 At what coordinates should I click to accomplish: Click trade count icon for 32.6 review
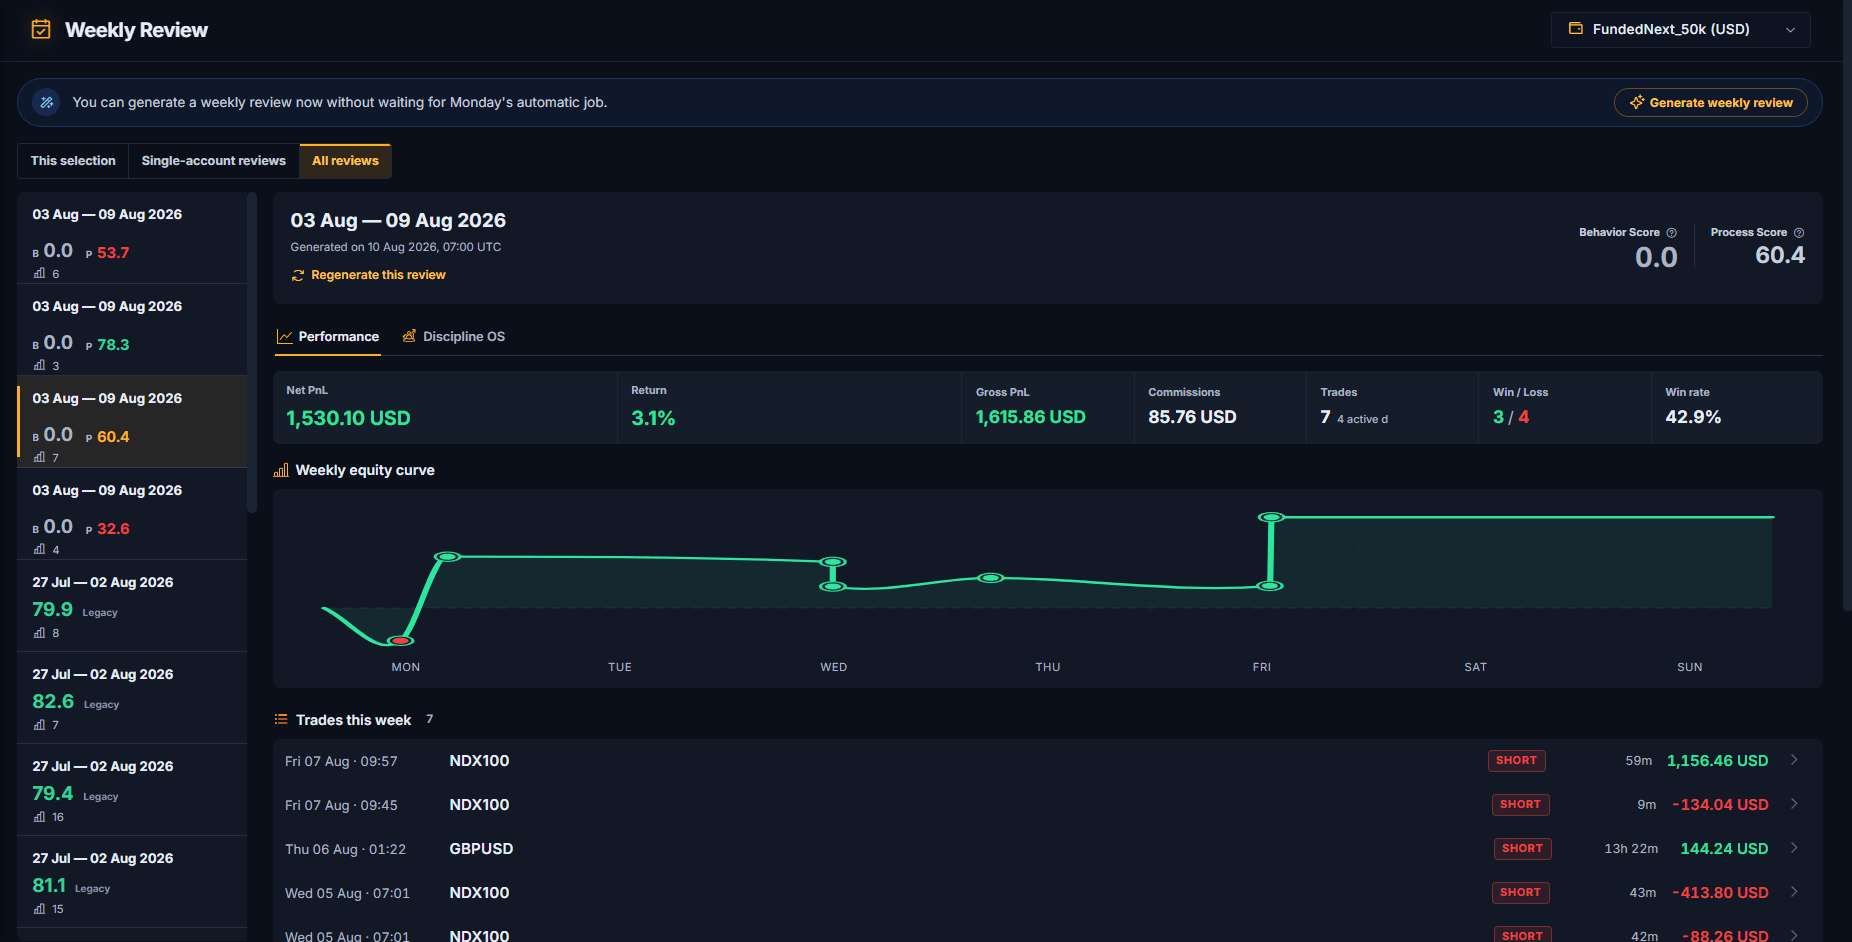click(40, 549)
